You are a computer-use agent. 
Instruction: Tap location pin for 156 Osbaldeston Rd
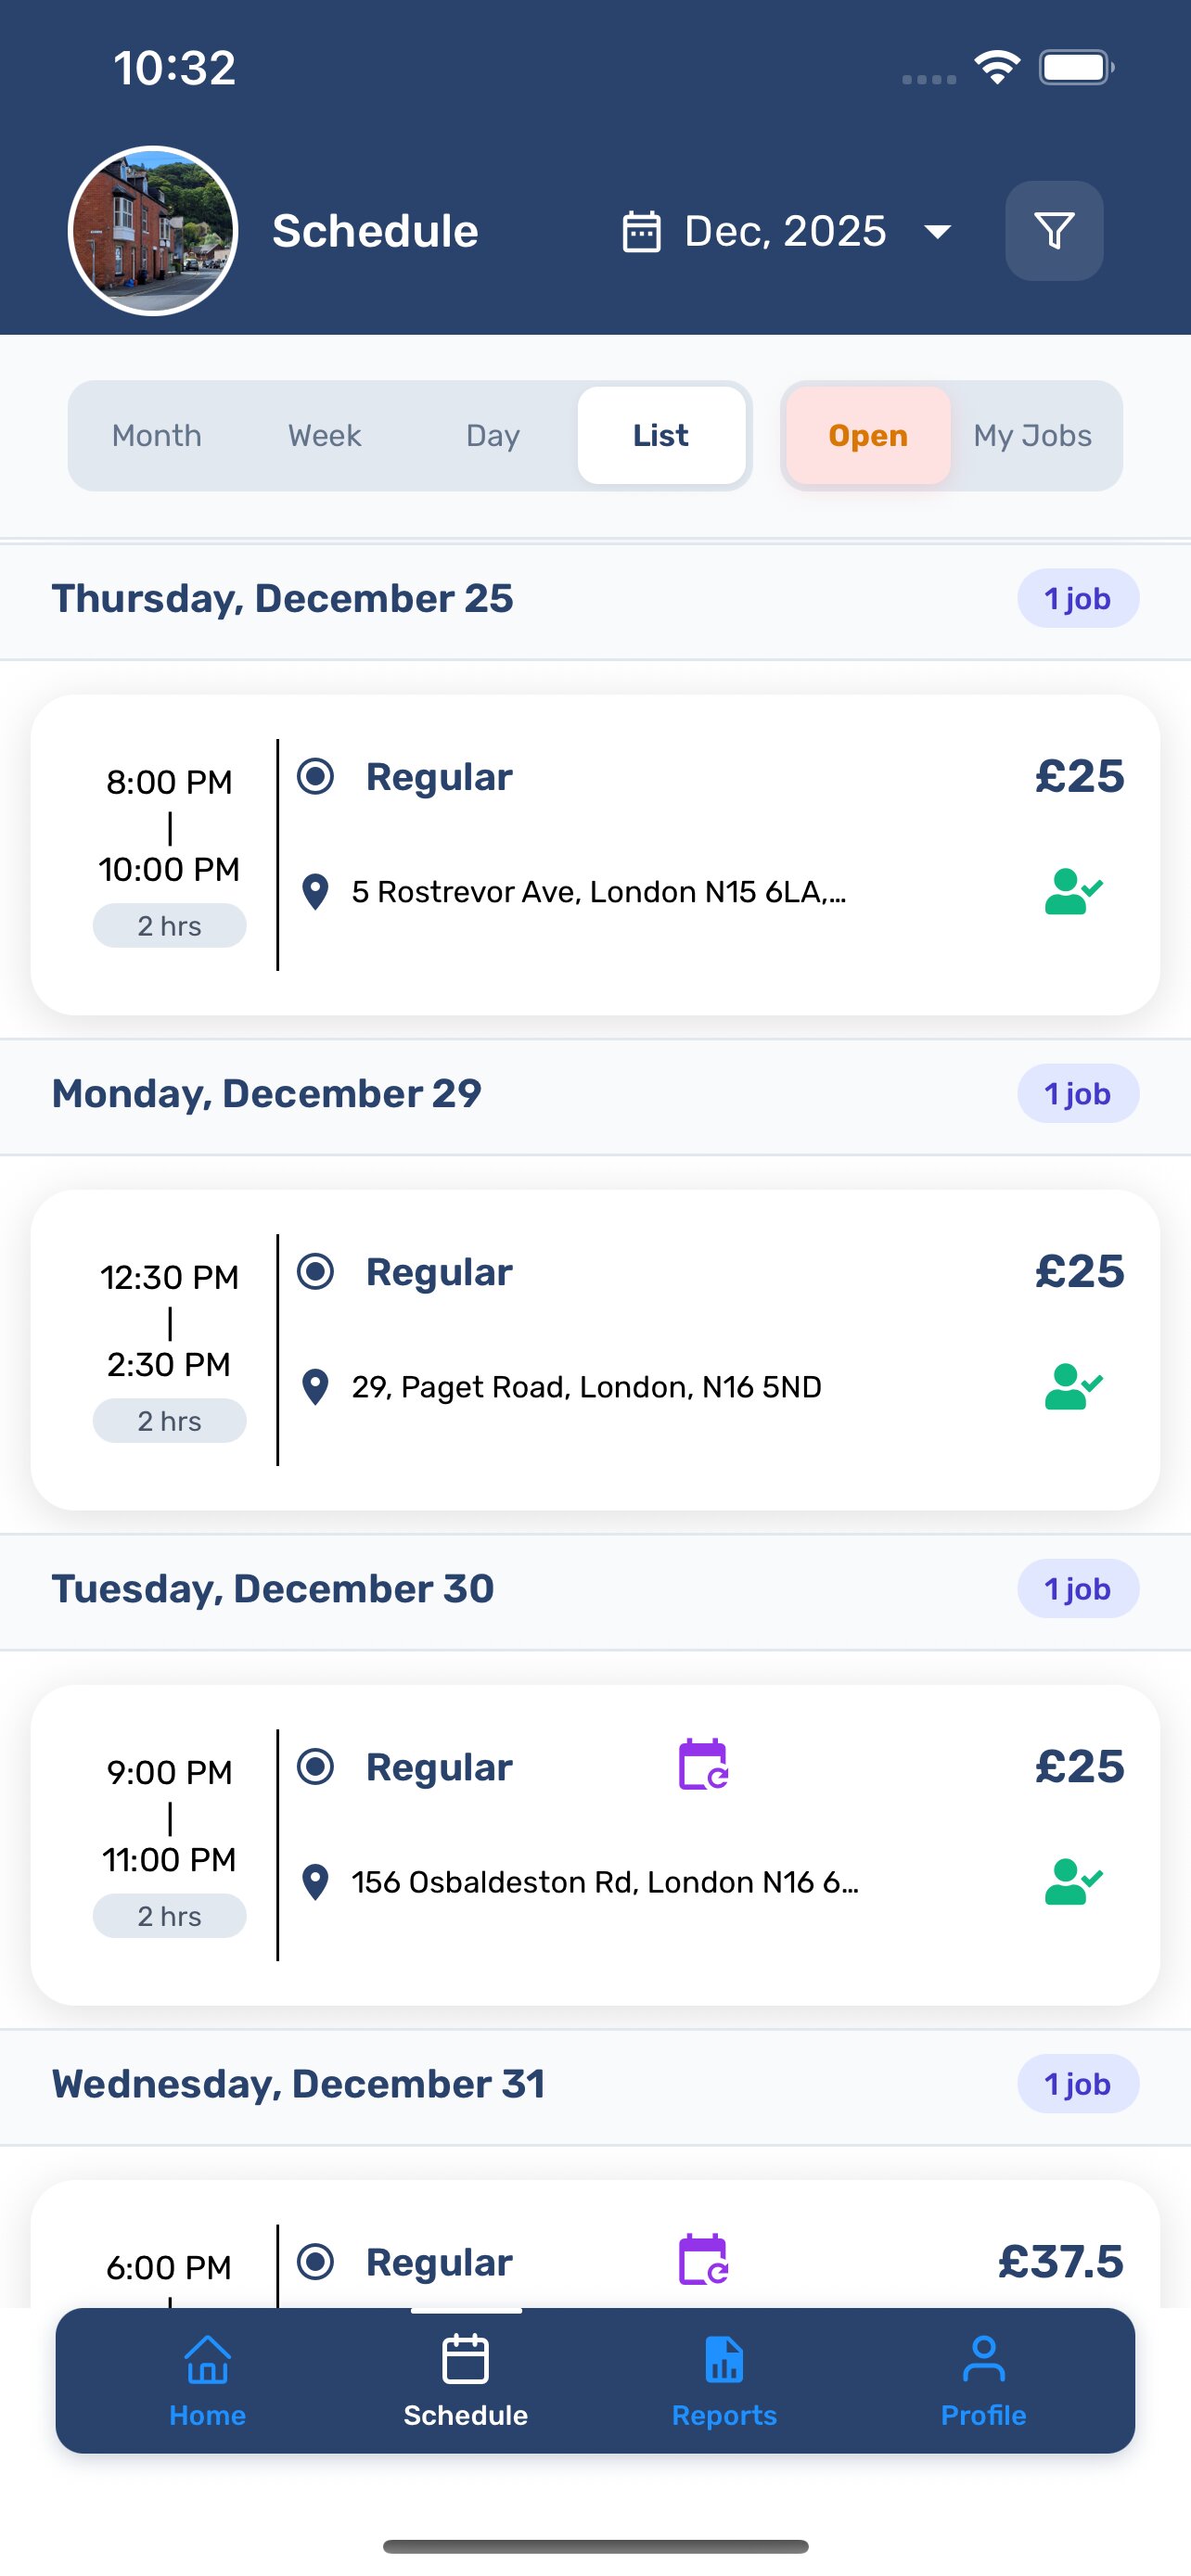tap(315, 1882)
